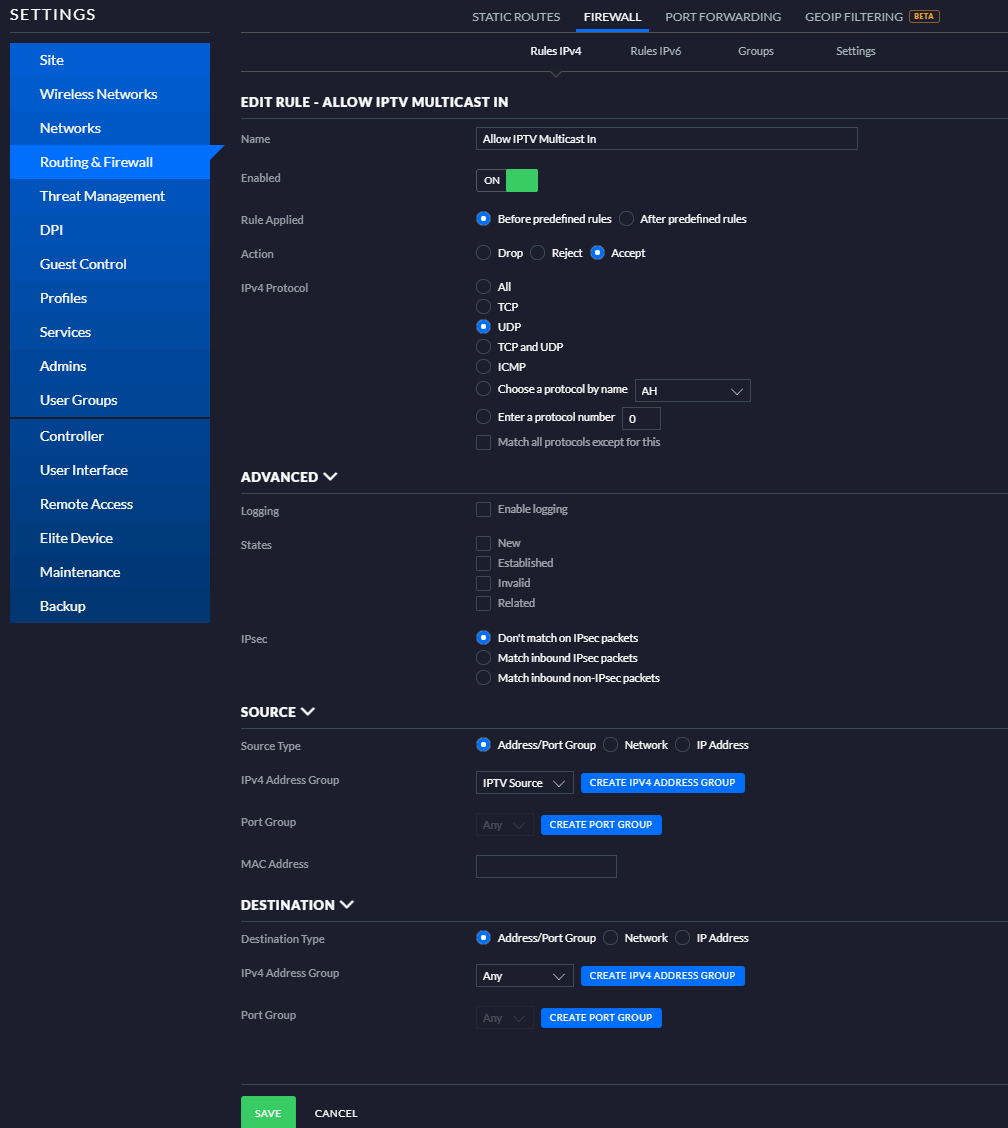The width and height of the screenshot is (1008, 1128).
Task: Click the MAC Address input field
Action: point(546,866)
